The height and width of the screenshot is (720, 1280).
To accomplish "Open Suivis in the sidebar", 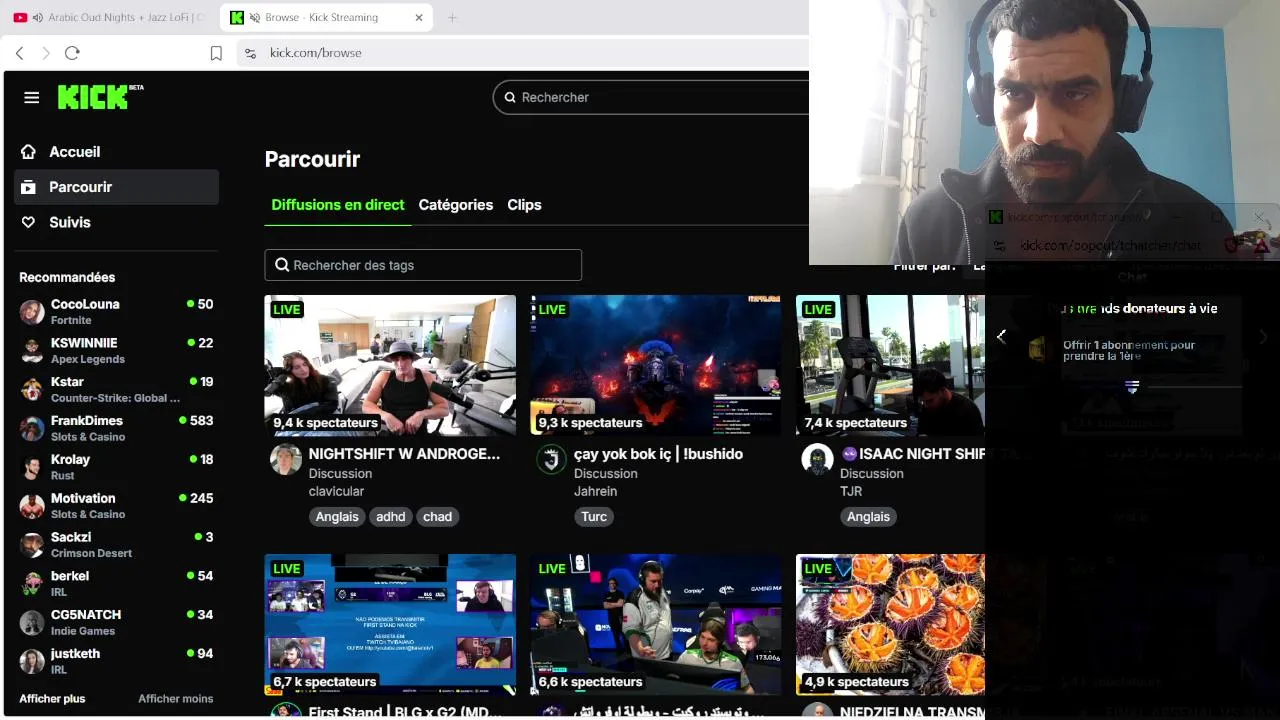I will [x=116, y=222].
